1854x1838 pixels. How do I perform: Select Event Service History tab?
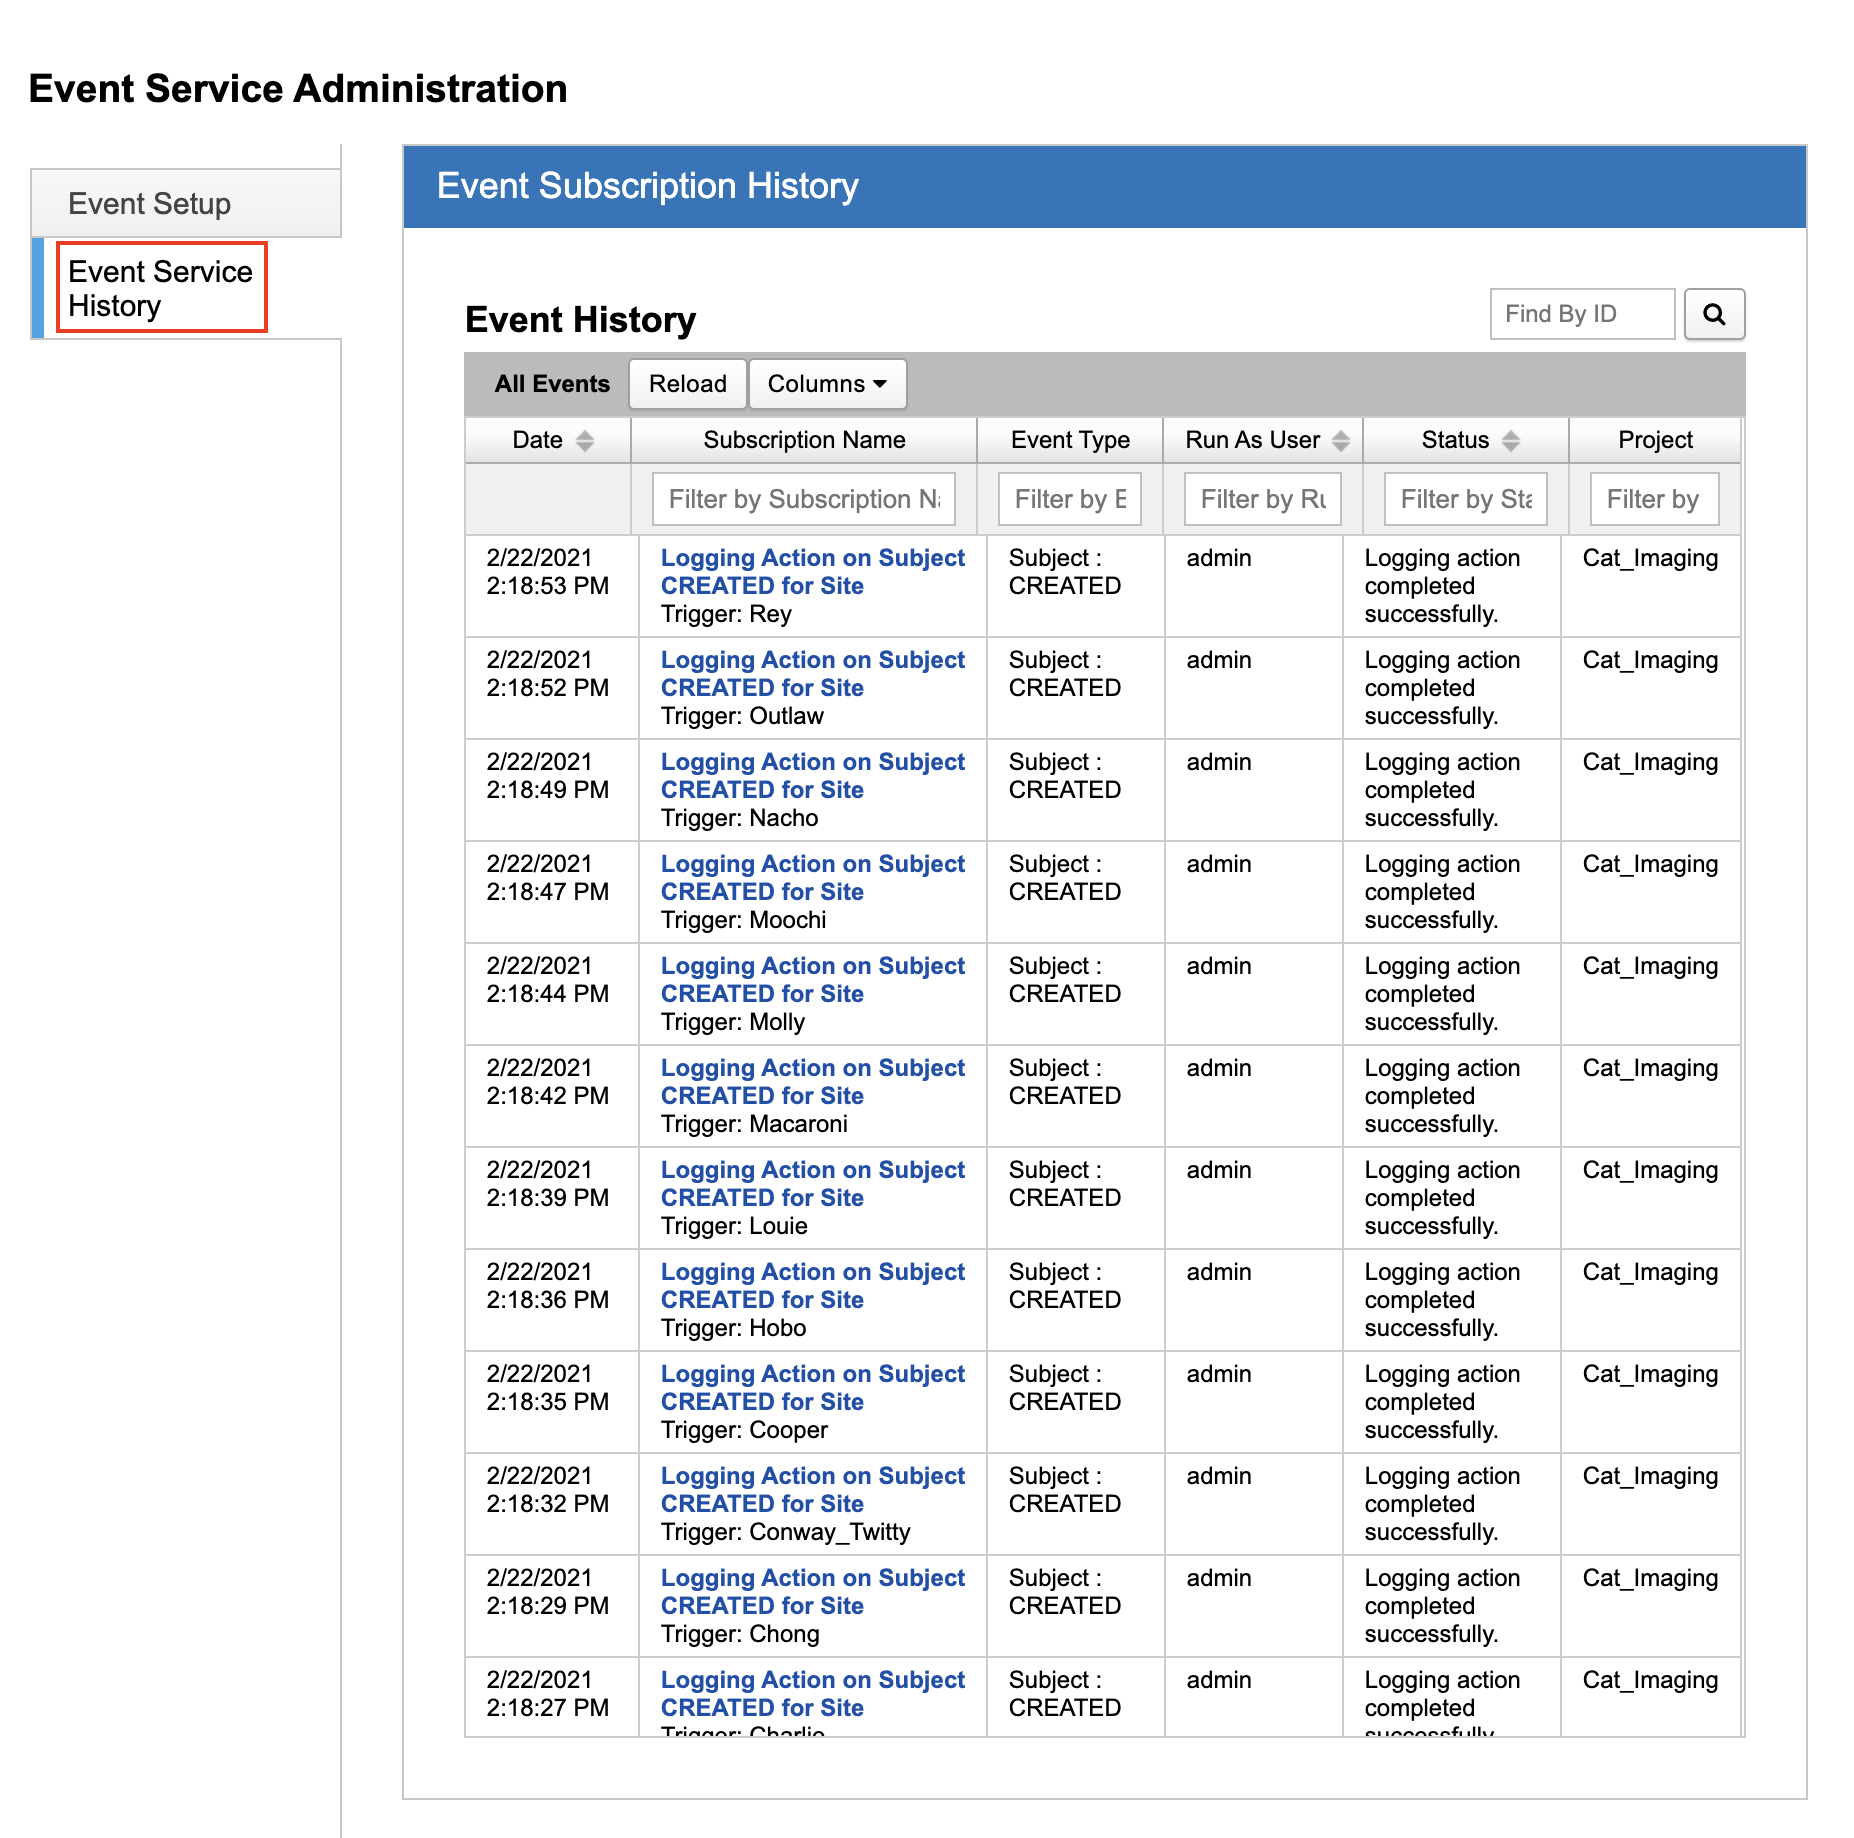(160, 288)
